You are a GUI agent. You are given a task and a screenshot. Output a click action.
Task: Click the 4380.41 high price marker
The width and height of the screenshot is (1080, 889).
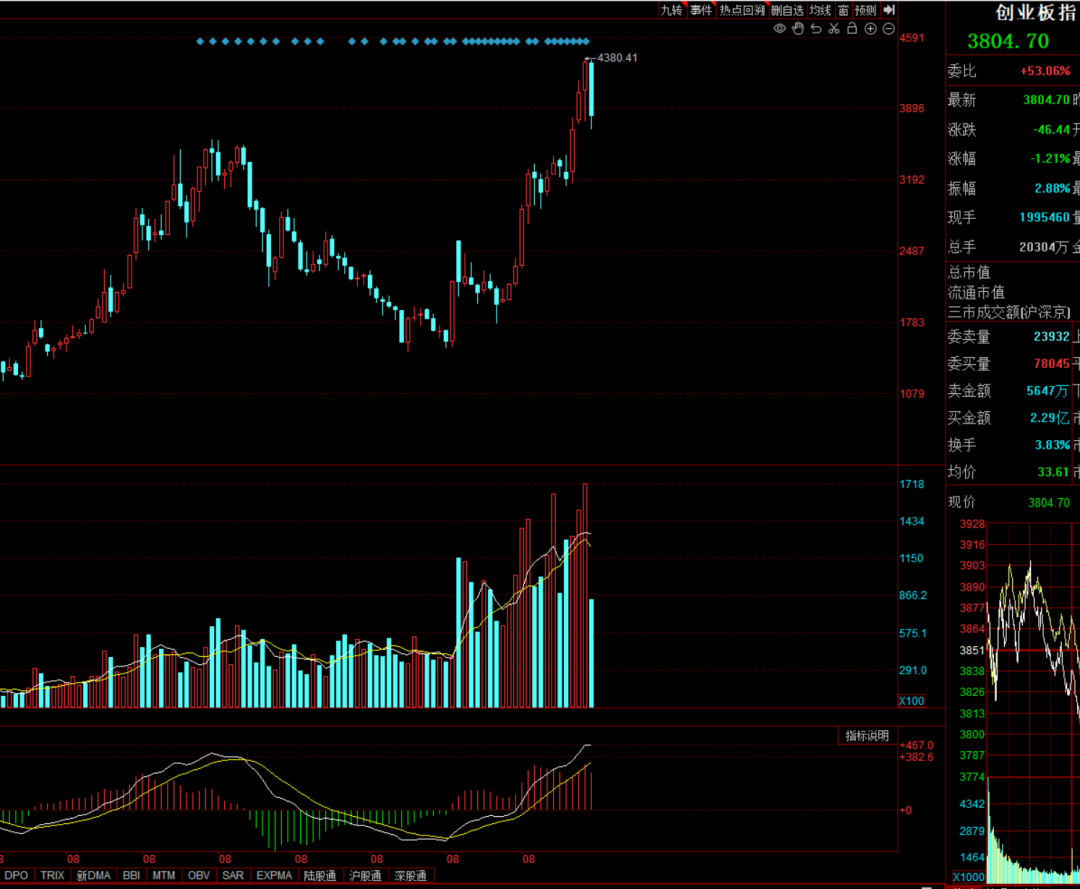(x=617, y=58)
